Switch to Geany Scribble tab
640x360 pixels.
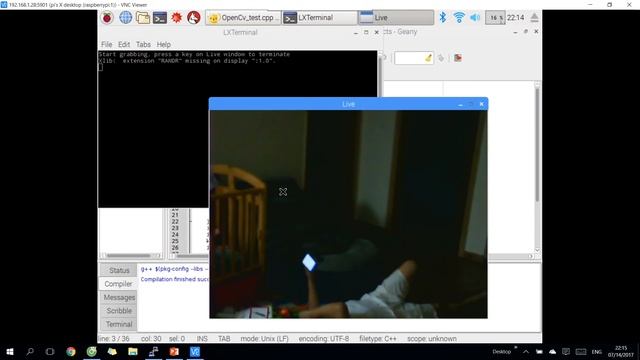119,311
